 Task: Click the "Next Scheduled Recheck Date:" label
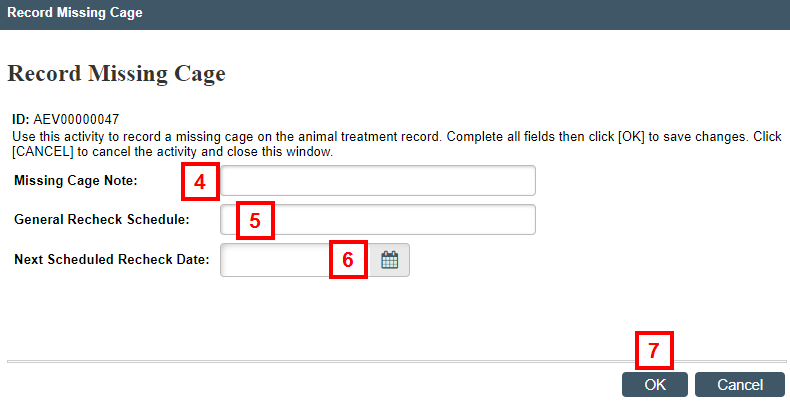click(111, 259)
